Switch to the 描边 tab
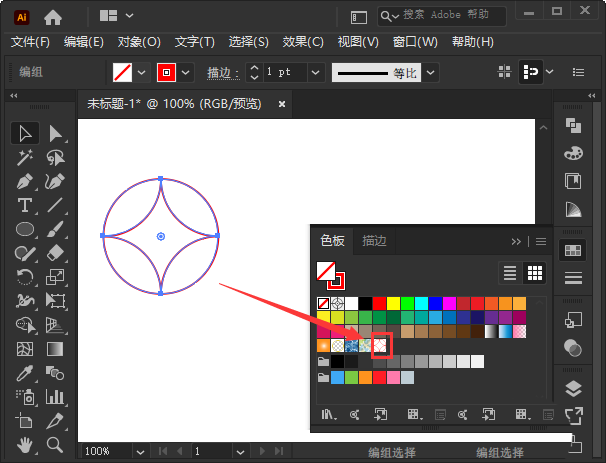Image resolution: width=606 pixels, height=463 pixels. 374,241
